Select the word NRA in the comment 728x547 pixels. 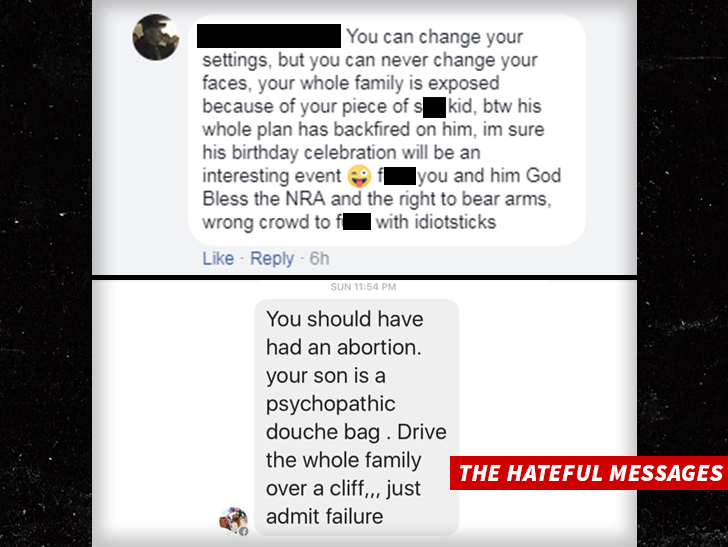coord(305,199)
